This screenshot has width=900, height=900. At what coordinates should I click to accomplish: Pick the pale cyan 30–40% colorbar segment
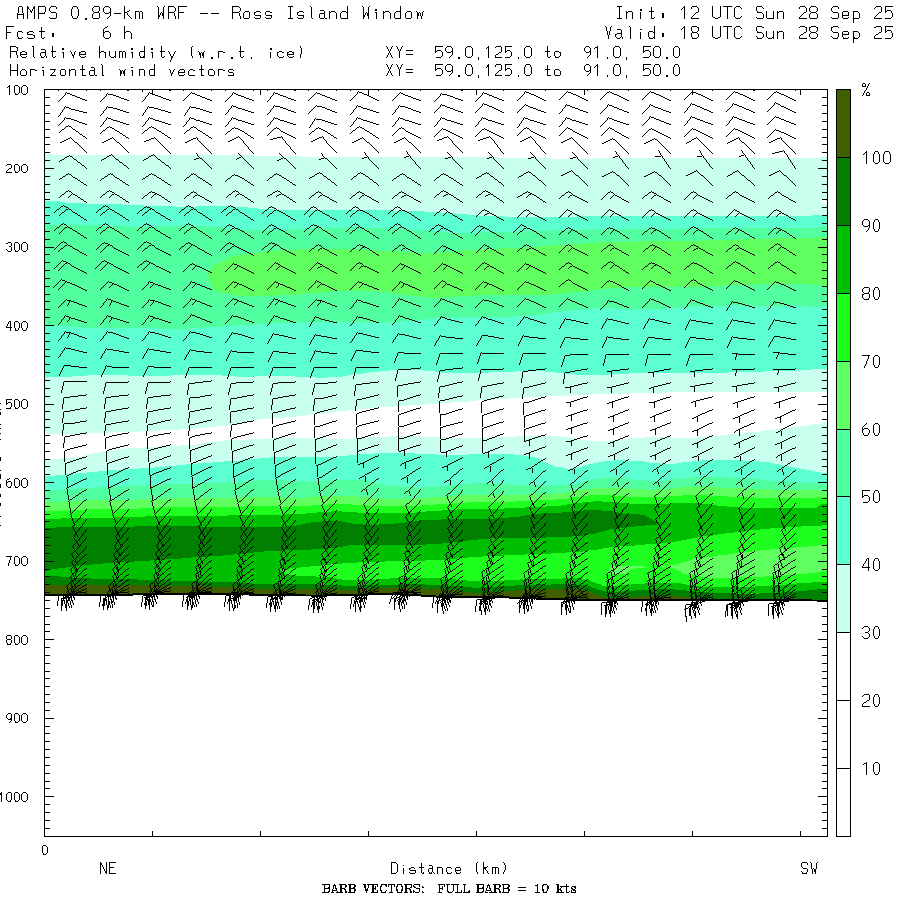(x=843, y=598)
